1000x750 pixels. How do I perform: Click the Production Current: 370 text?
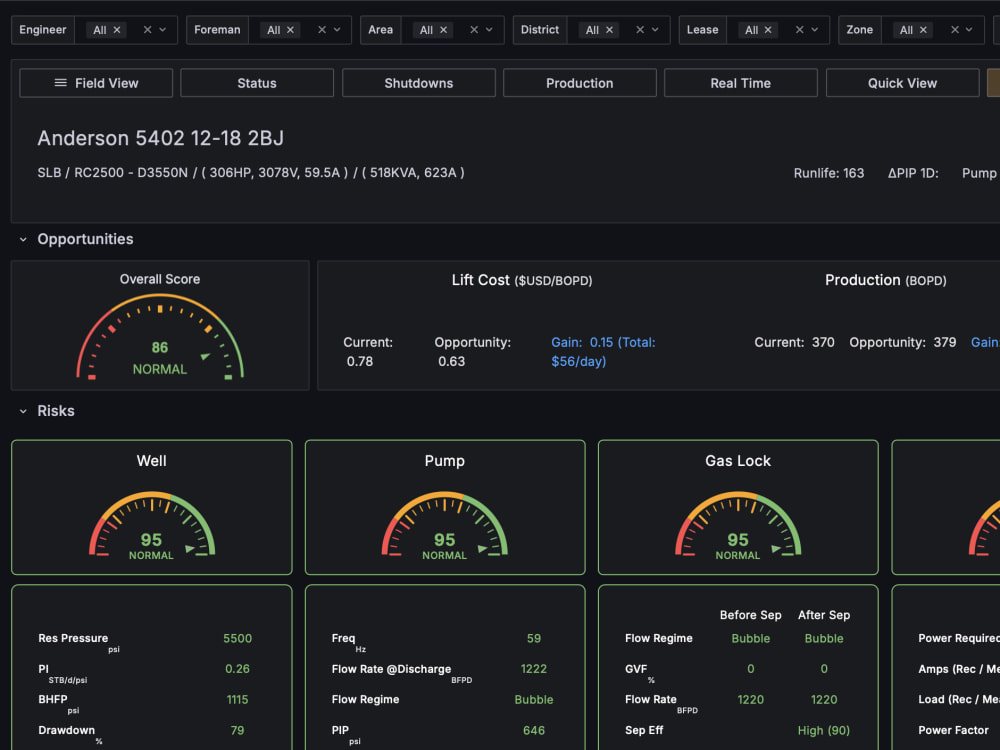794,342
